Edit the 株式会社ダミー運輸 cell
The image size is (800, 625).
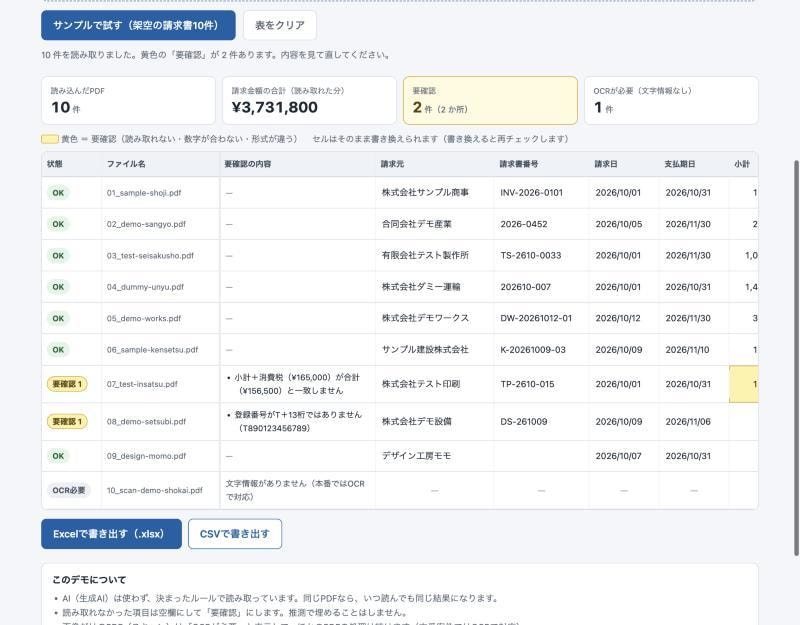point(435,287)
